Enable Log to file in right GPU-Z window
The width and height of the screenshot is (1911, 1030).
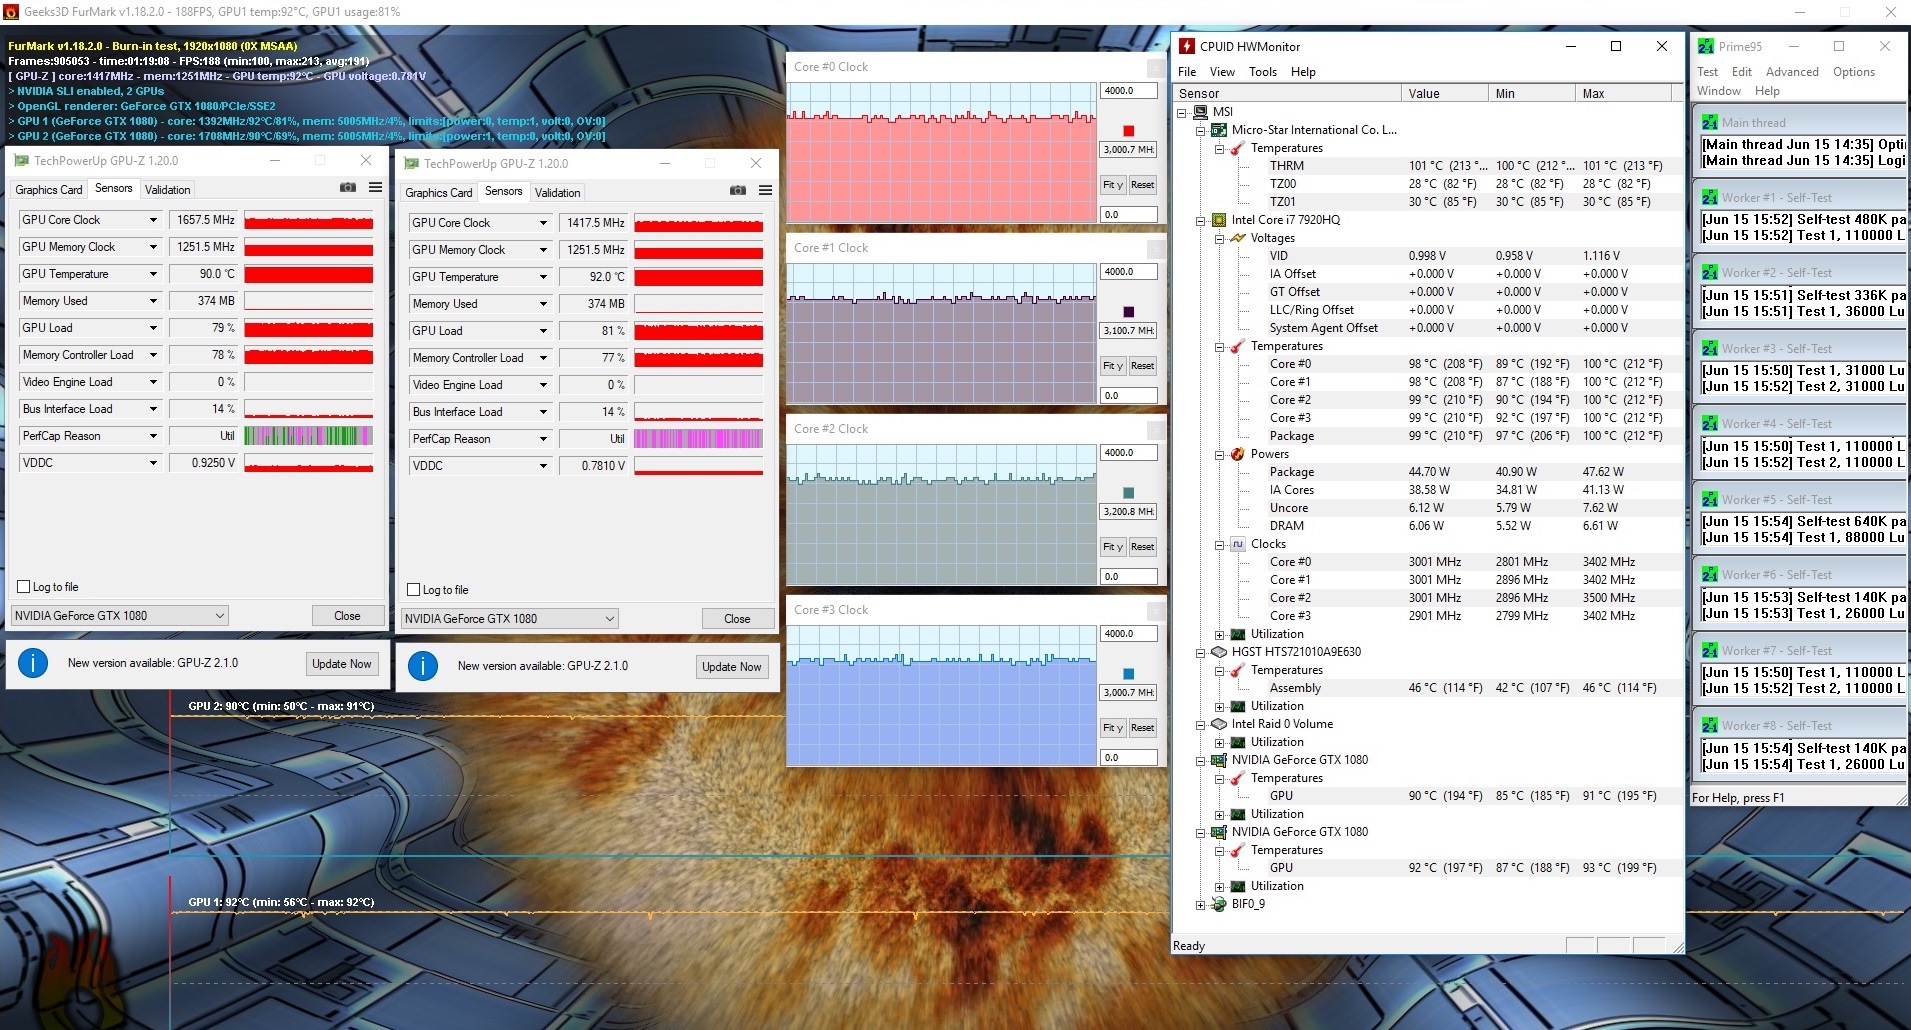[x=414, y=590]
